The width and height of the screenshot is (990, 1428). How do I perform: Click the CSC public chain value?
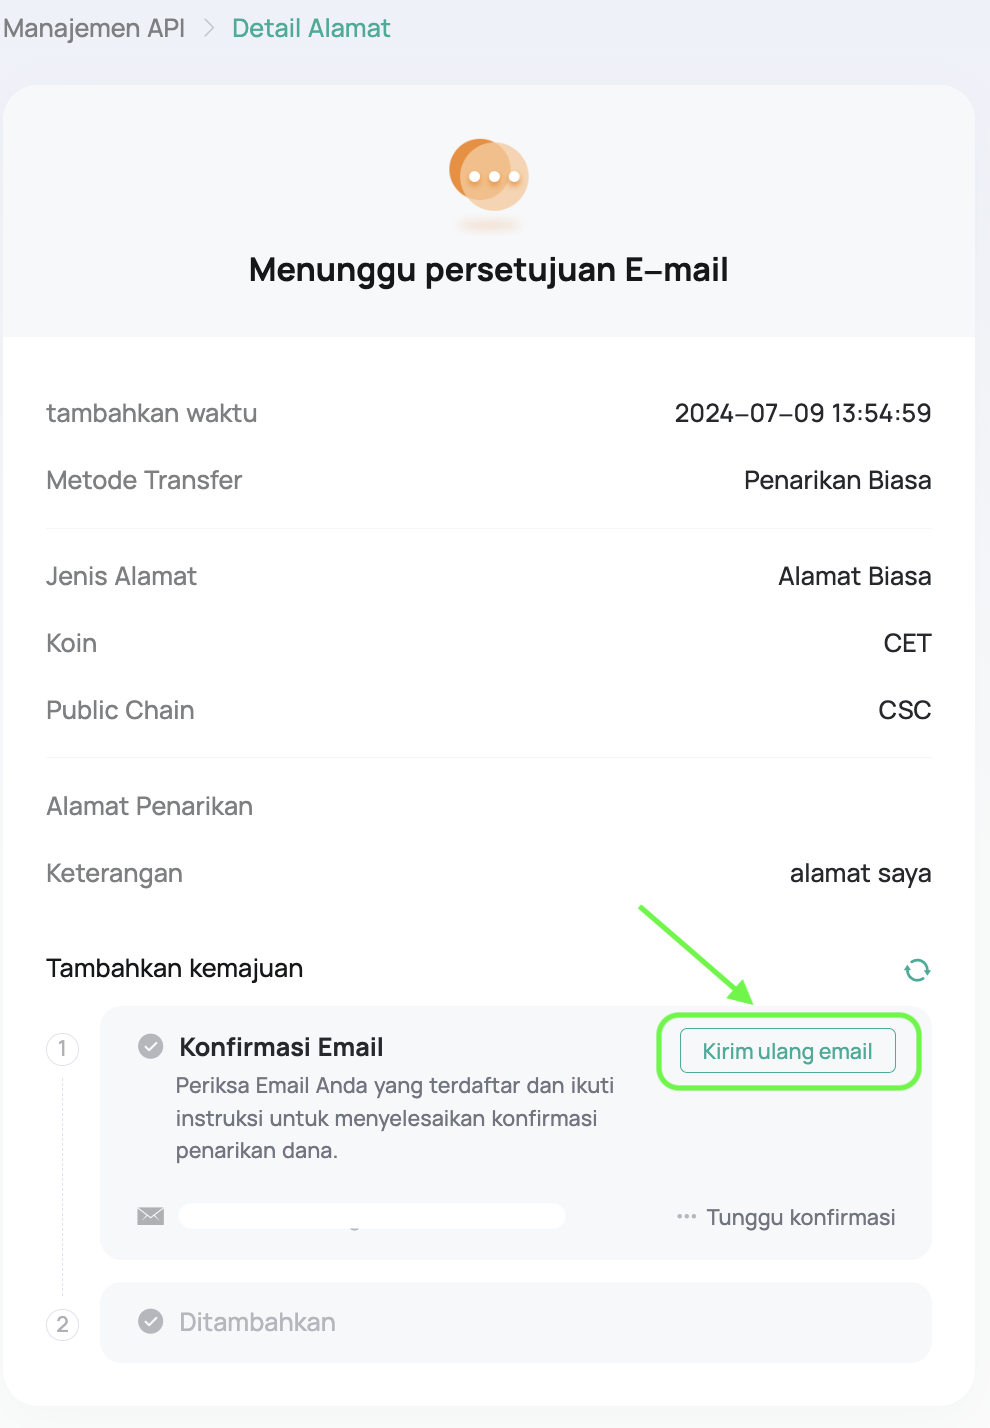pos(905,710)
